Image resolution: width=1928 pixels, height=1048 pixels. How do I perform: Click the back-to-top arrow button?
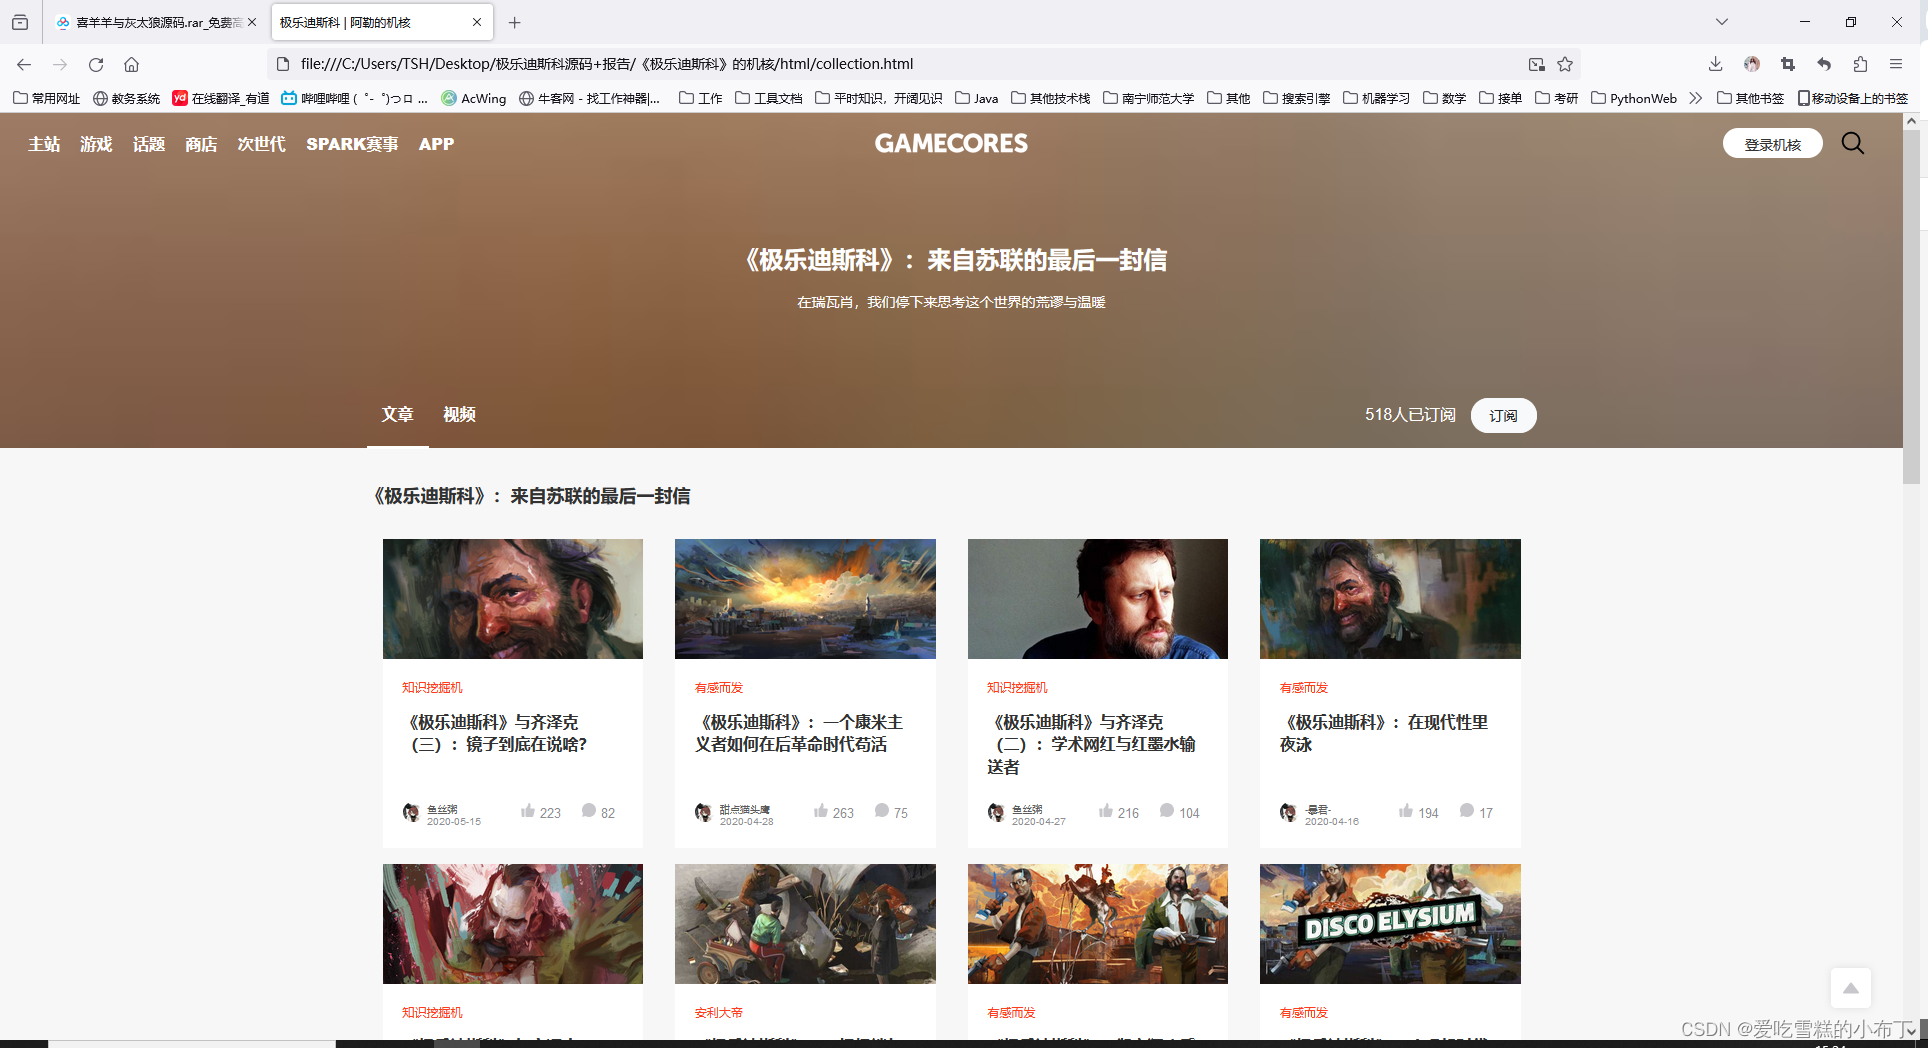click(x=1851, y=988)
